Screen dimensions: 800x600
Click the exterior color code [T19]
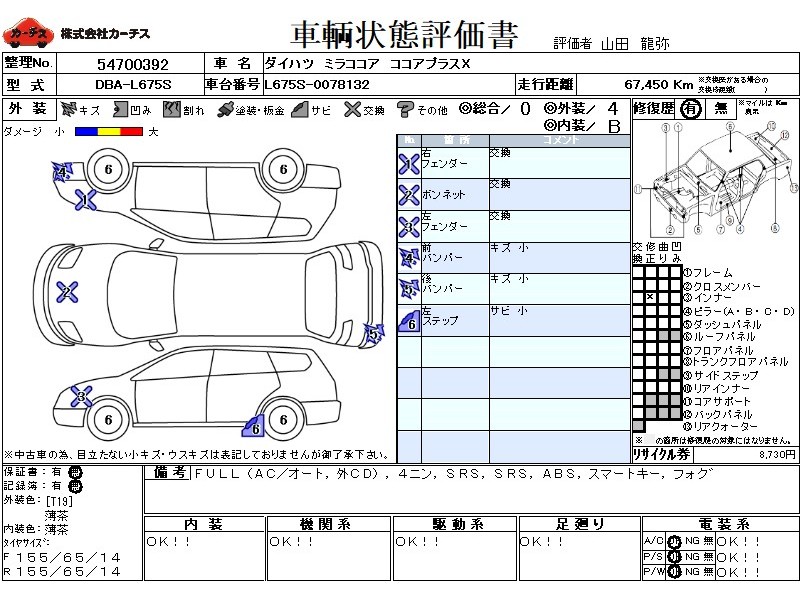59,501
